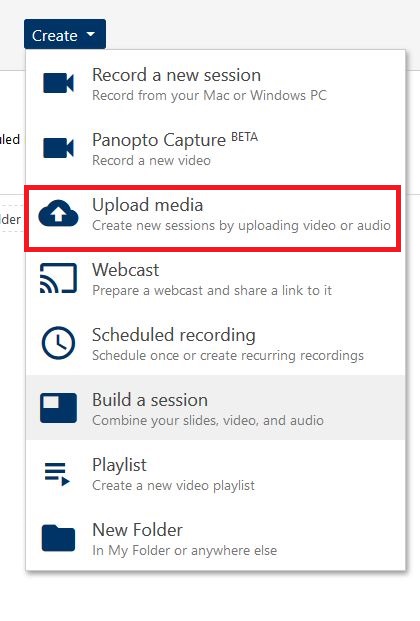Click the camera icon next to Panopto Capture
Image resolution: width=420 pixels, height=621 pixels.
[58, 148]
